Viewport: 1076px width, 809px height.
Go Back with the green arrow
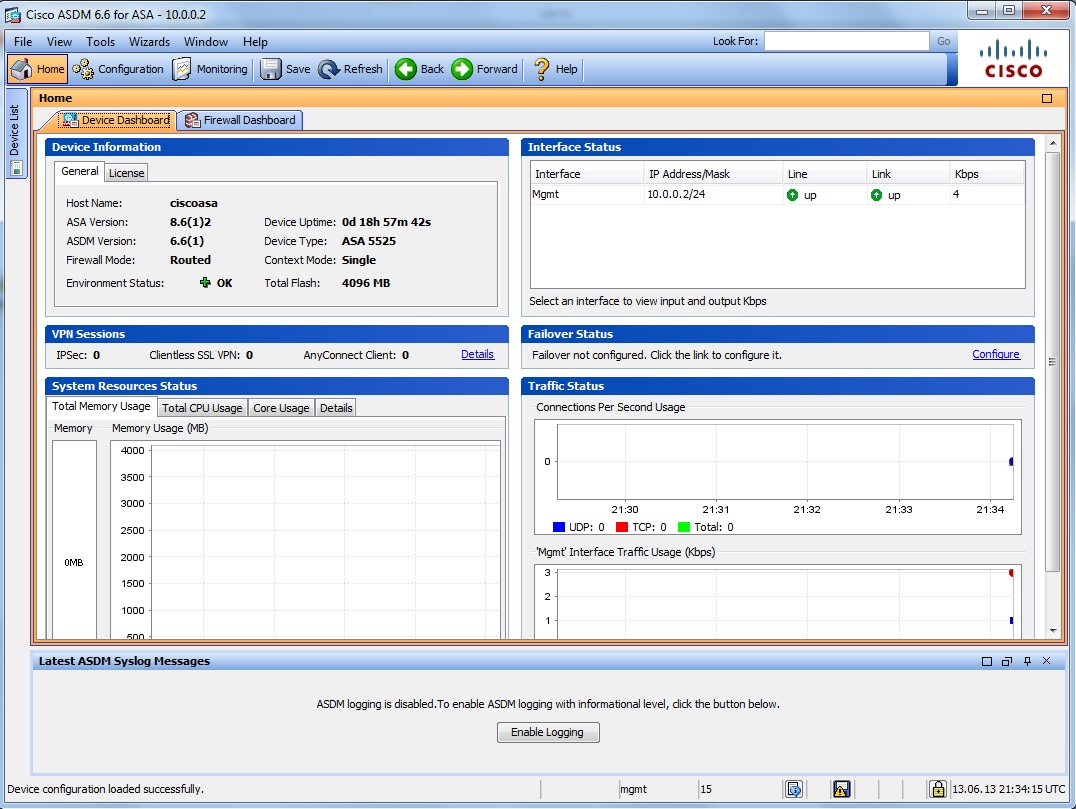(x=420, y=69)
